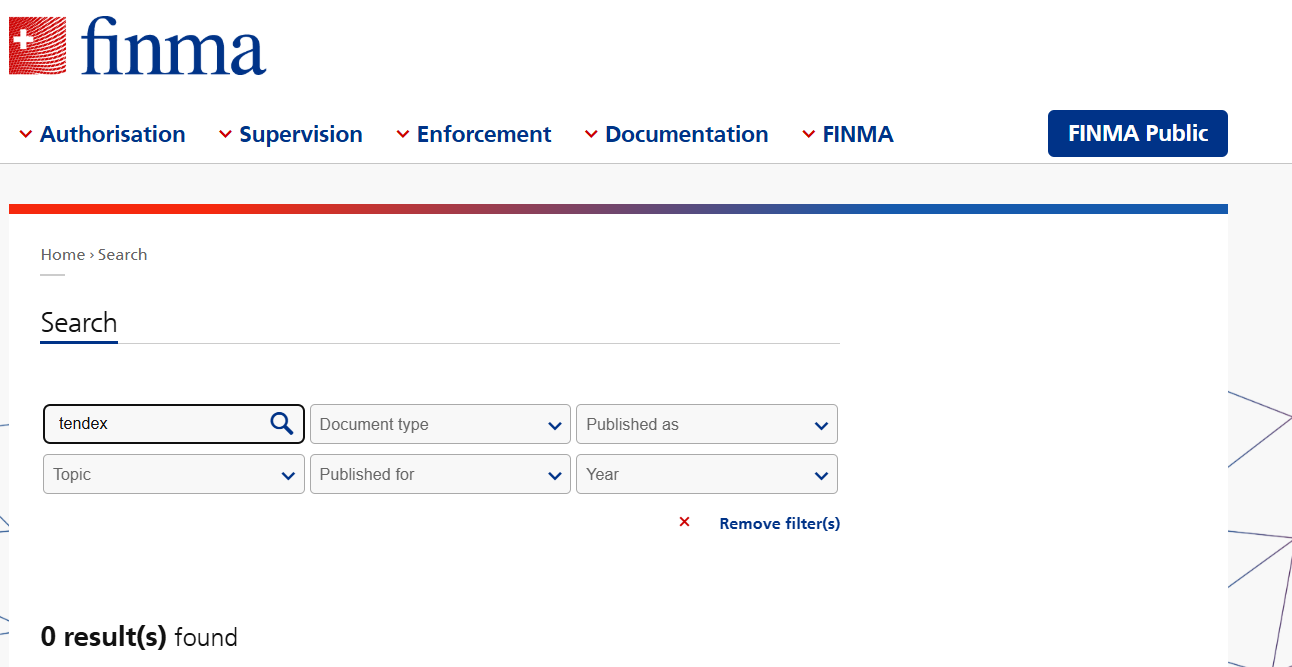
Task: Click the red chevron beside FINMA menu
Action: [x=809, y=134]
